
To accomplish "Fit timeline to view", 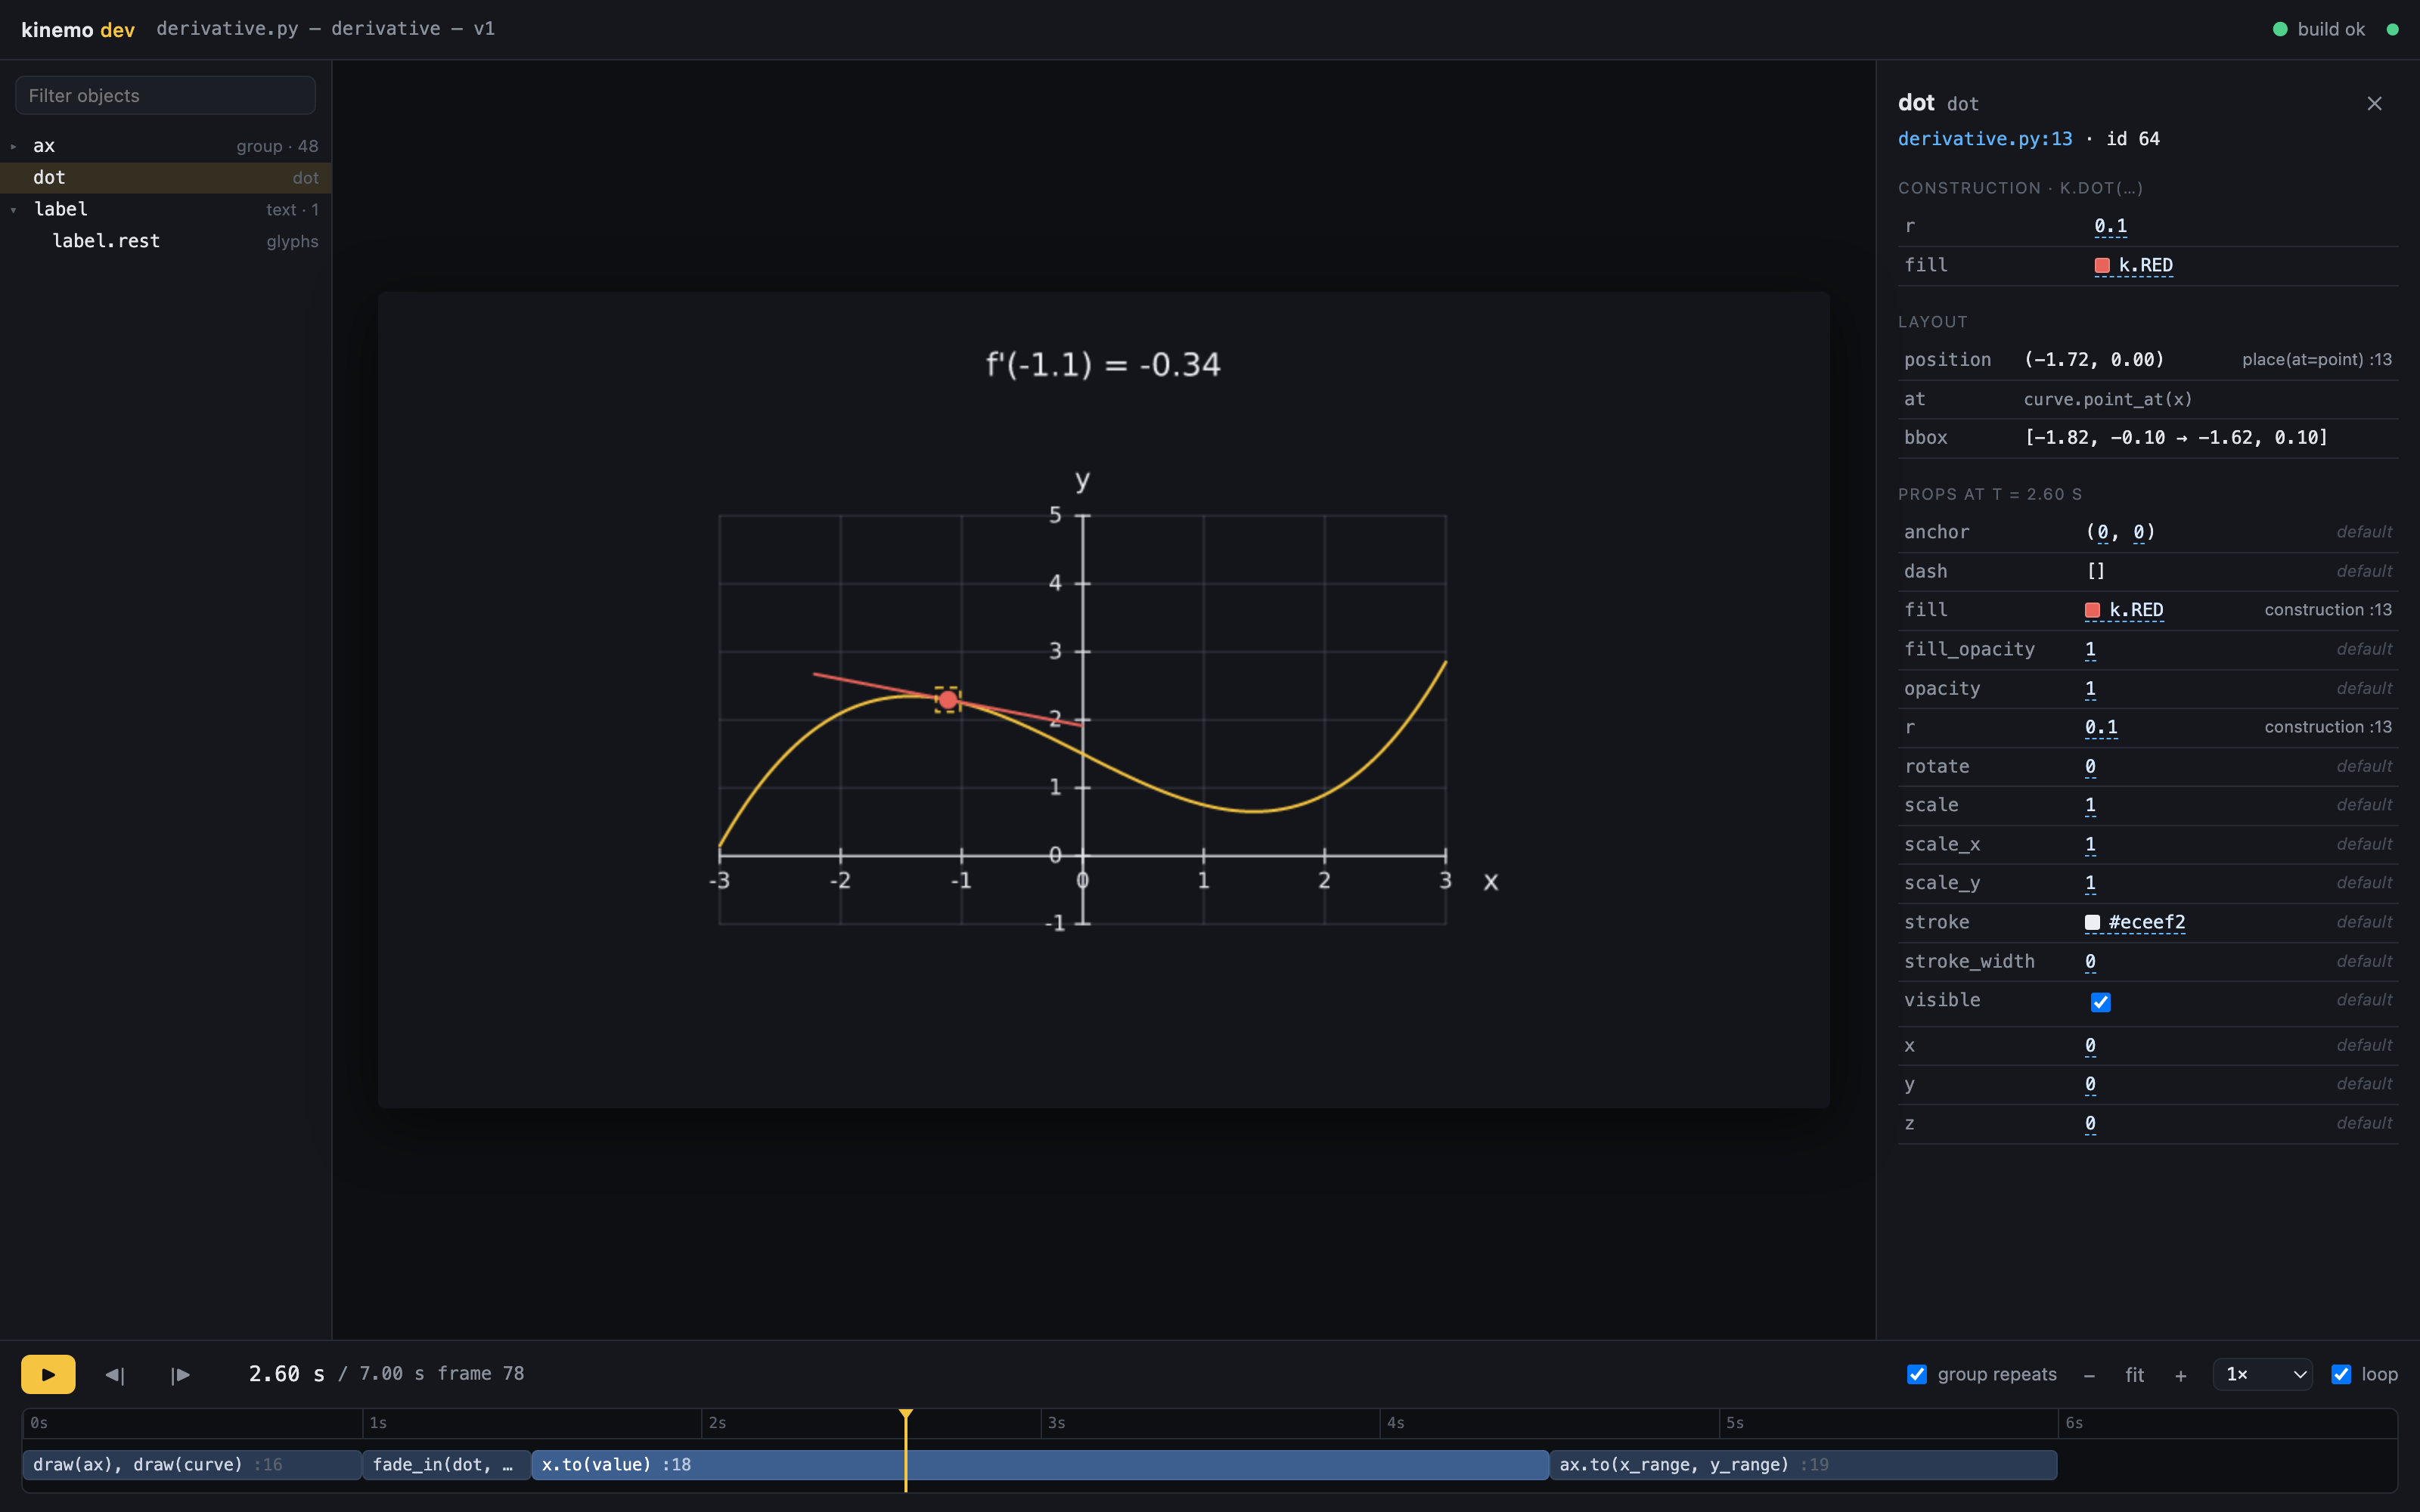I will point(2134,1375).
